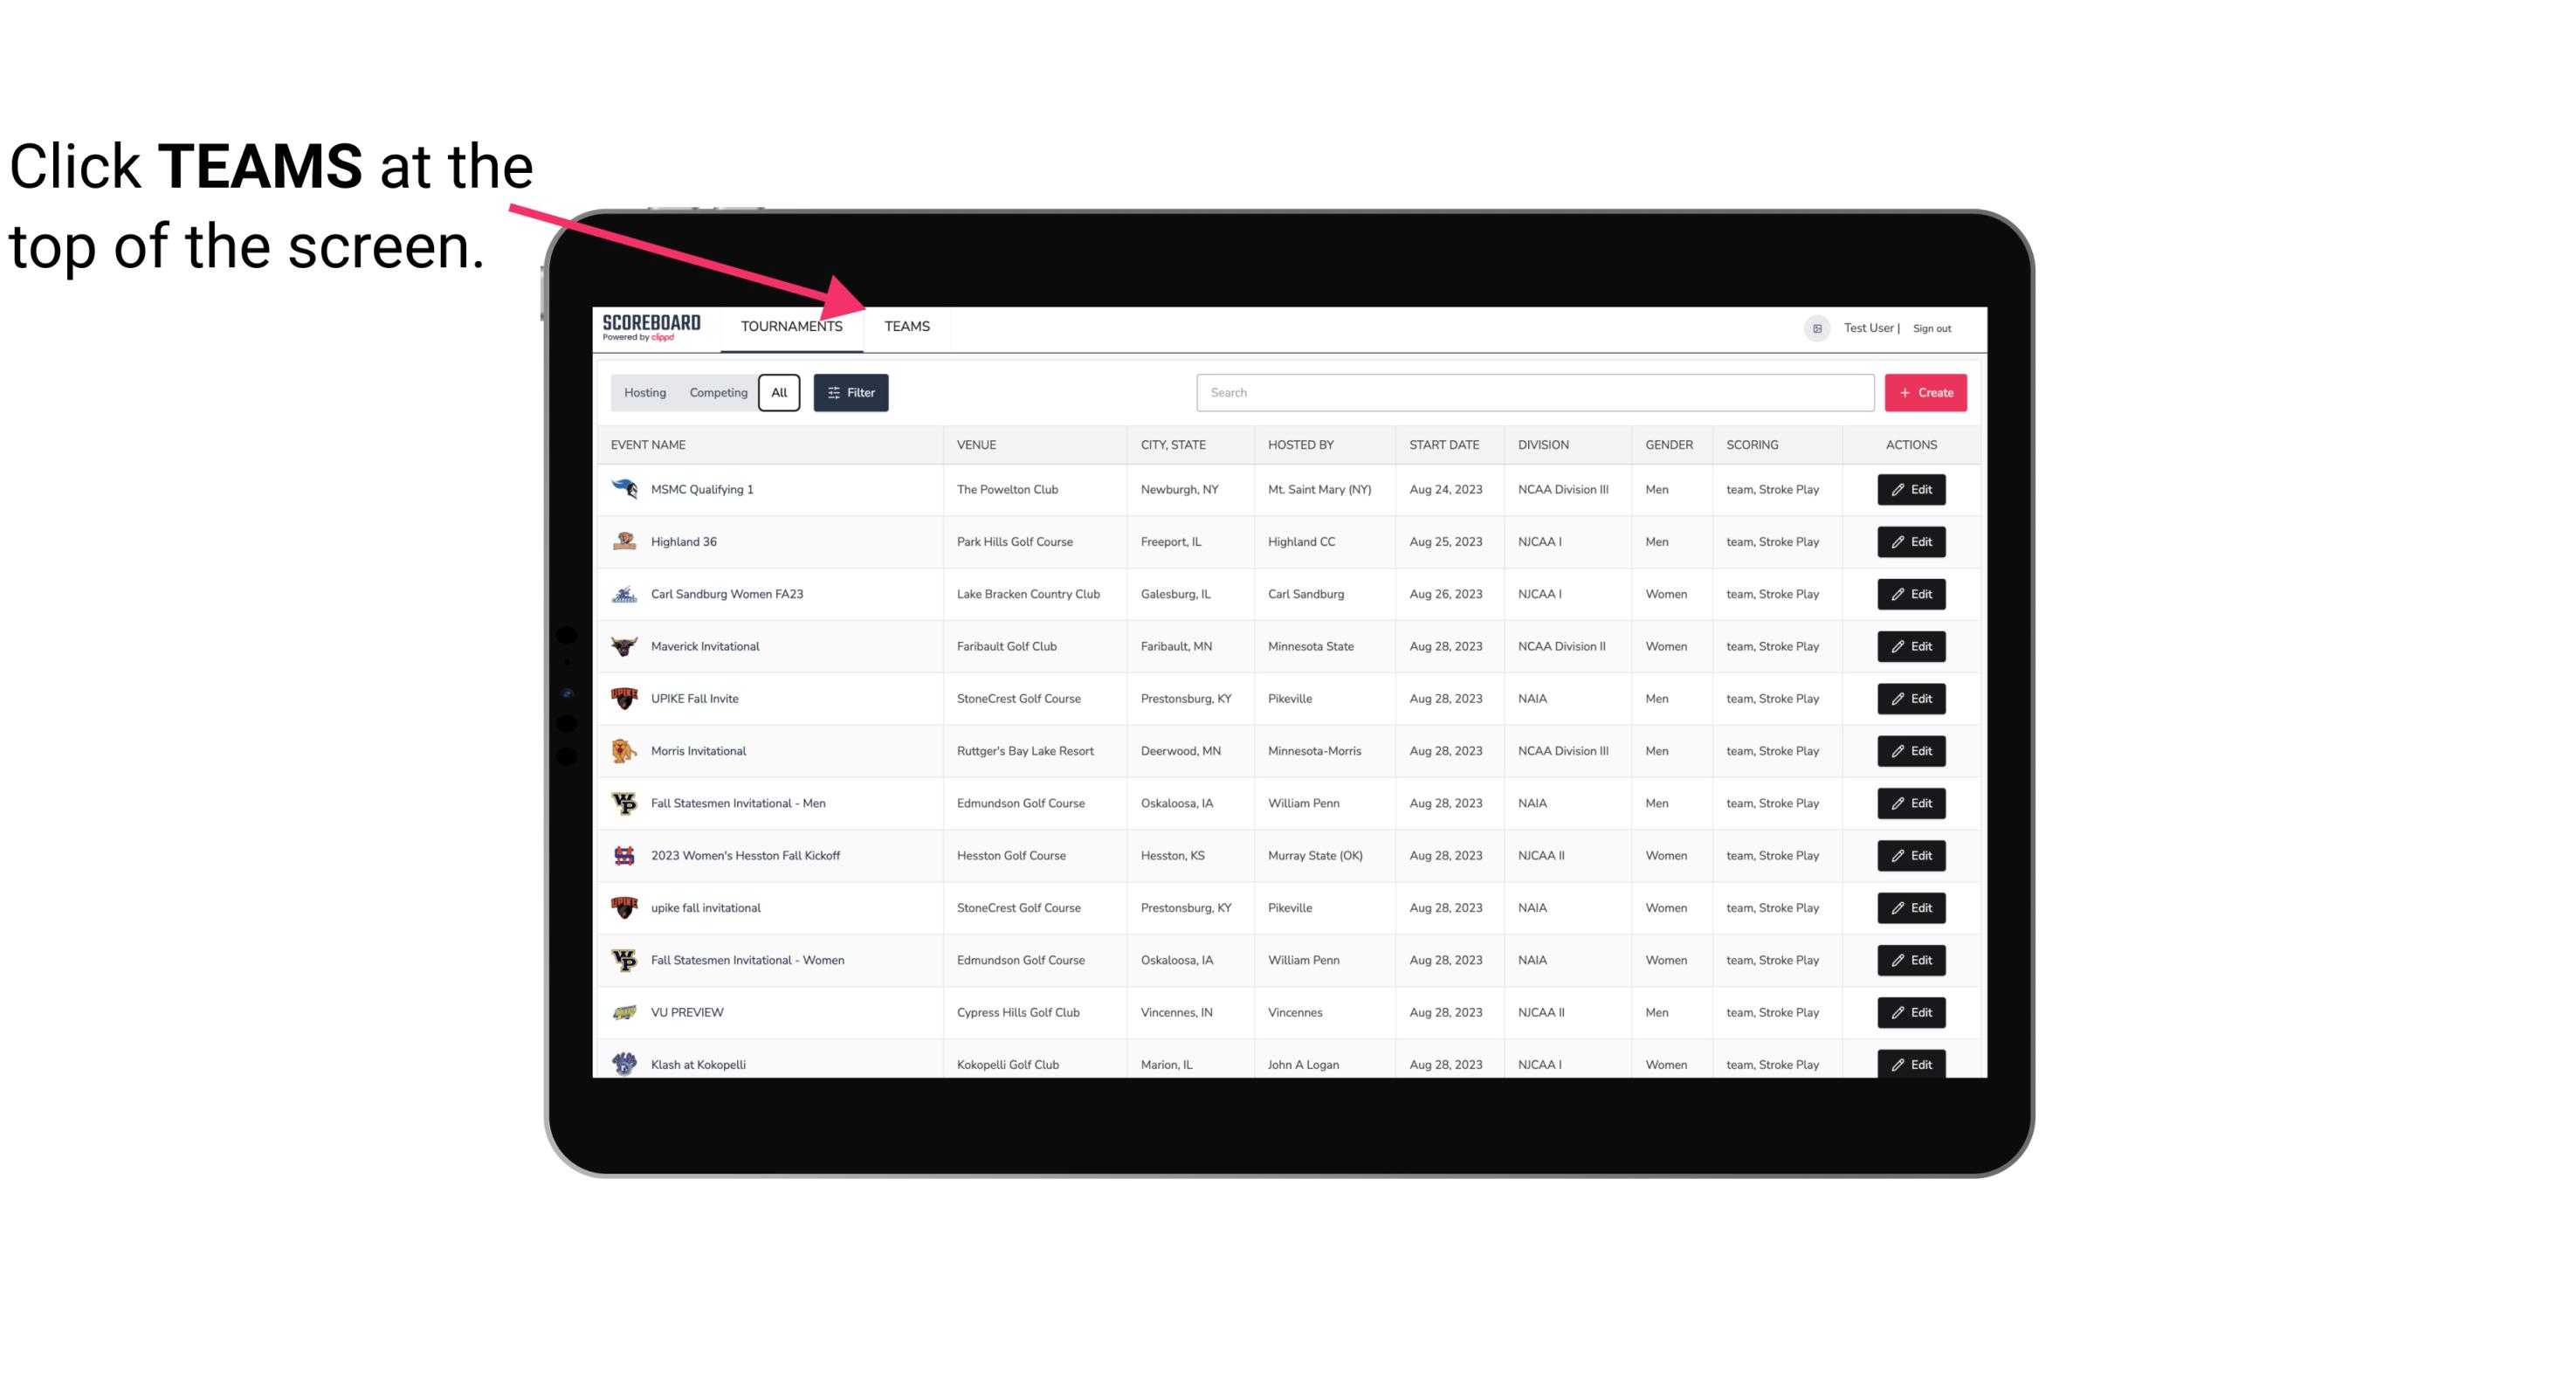Image resolution: width=2576 pixels, height=1386 pixels.
Task: Click the settings gear icon top right
Action: 1815,328
